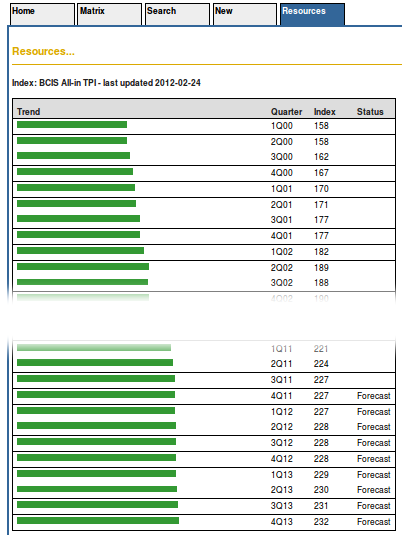402x535 pixels.
Task: Click the index value 182 for 1Q02
Action: click(321, 252)
